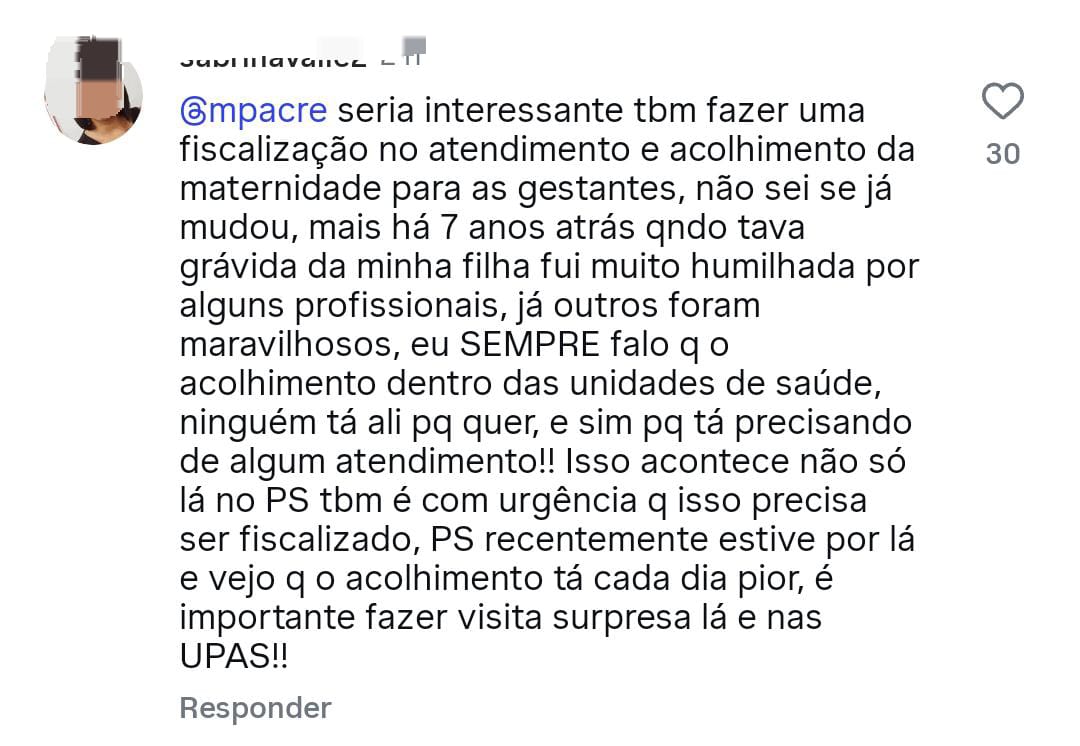Open the commenter's blurred profile picture
The image size is (1080, 746).
93,92
